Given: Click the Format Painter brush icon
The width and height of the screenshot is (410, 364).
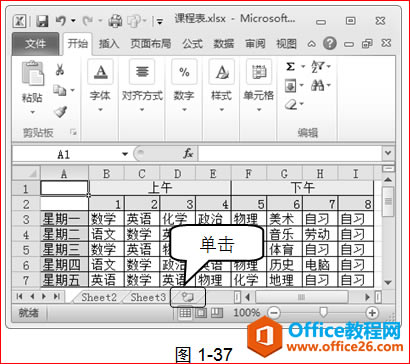Looking at the screenshot, I should 60,112.
